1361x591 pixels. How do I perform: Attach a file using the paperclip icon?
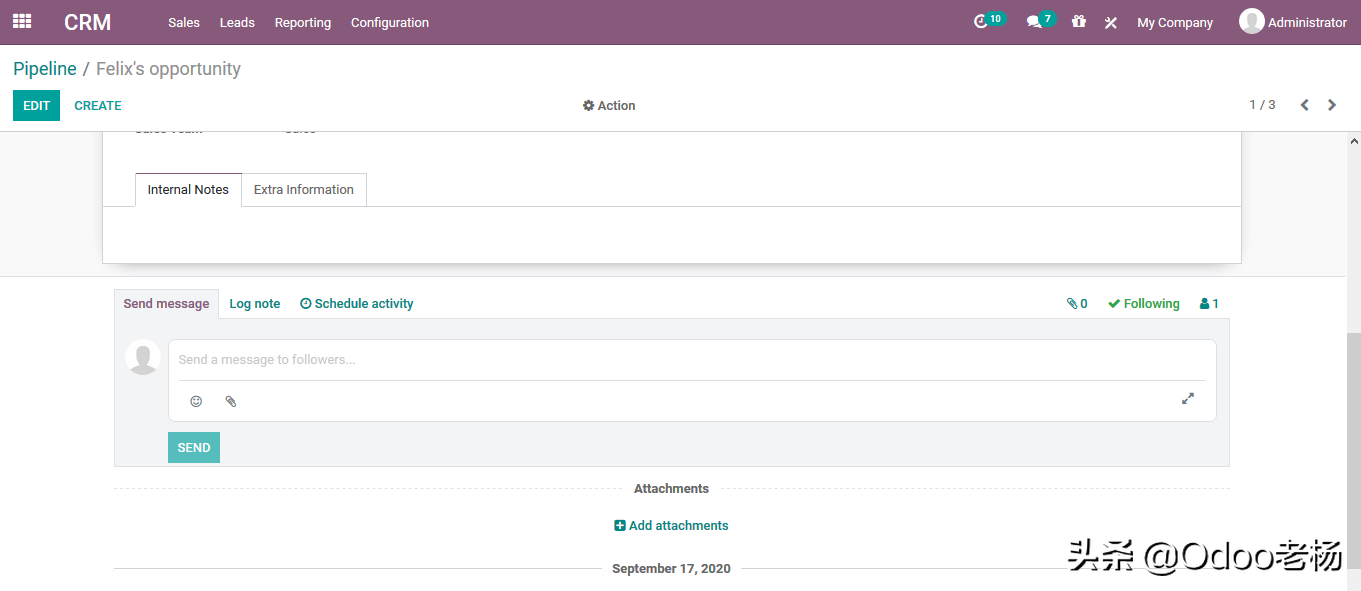[230, 401]
